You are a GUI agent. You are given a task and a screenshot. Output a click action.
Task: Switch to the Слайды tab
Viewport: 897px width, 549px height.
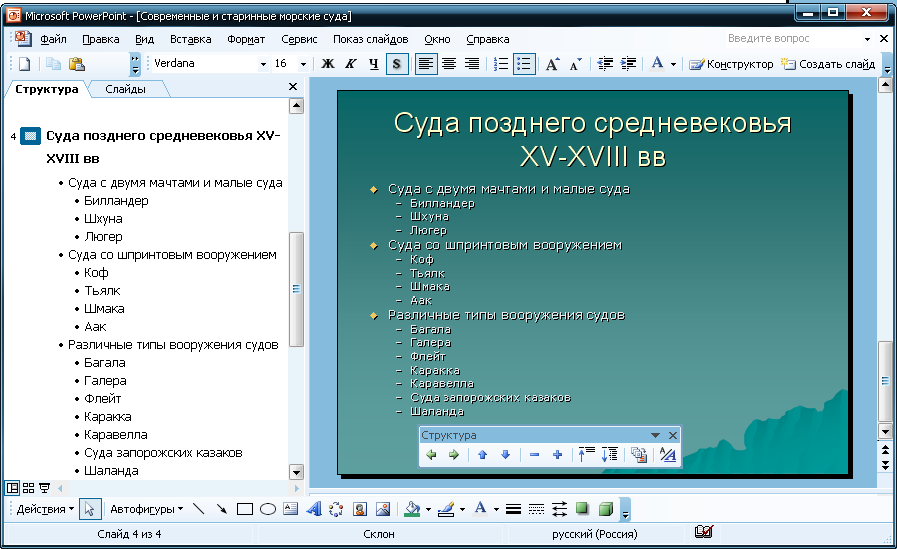125,89
